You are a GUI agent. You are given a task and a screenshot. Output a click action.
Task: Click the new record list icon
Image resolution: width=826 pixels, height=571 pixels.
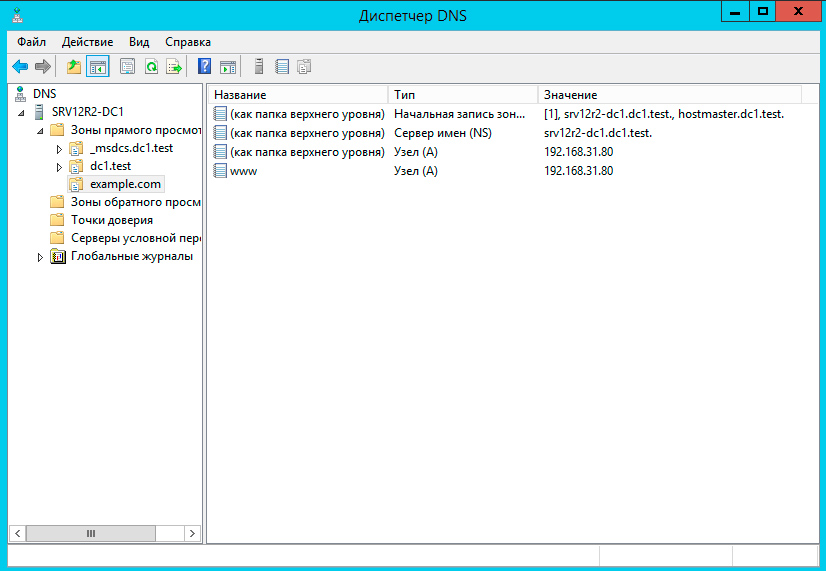click(x=283, y=67)
